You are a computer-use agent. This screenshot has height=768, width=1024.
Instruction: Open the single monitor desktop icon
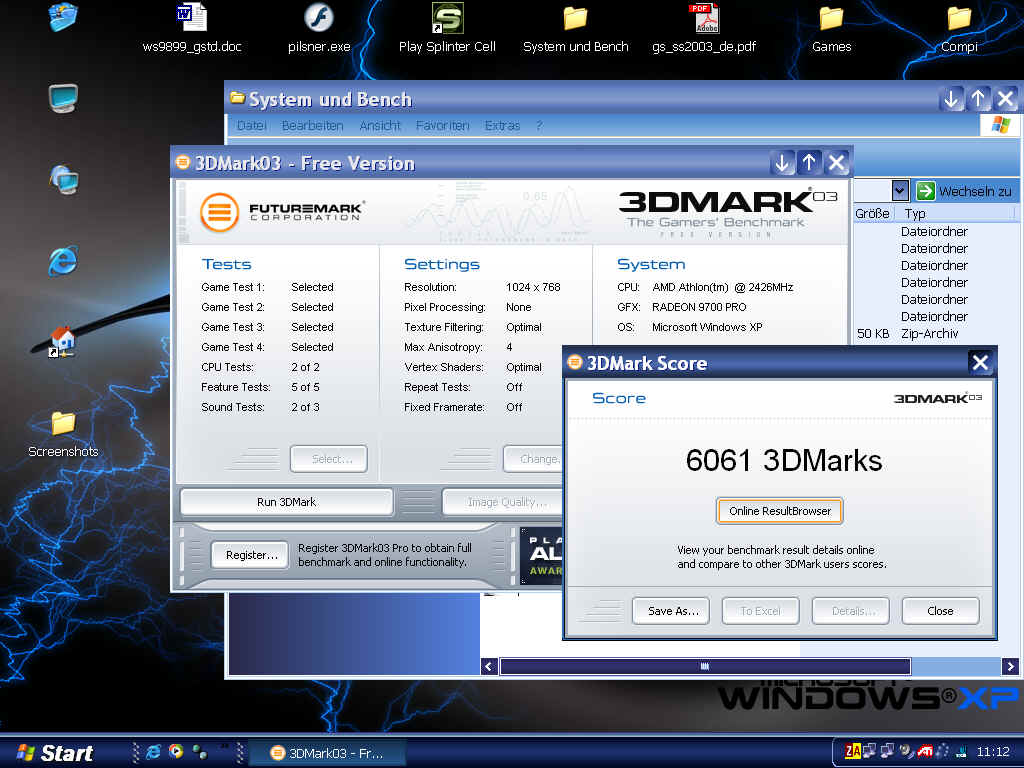[63, 99]
